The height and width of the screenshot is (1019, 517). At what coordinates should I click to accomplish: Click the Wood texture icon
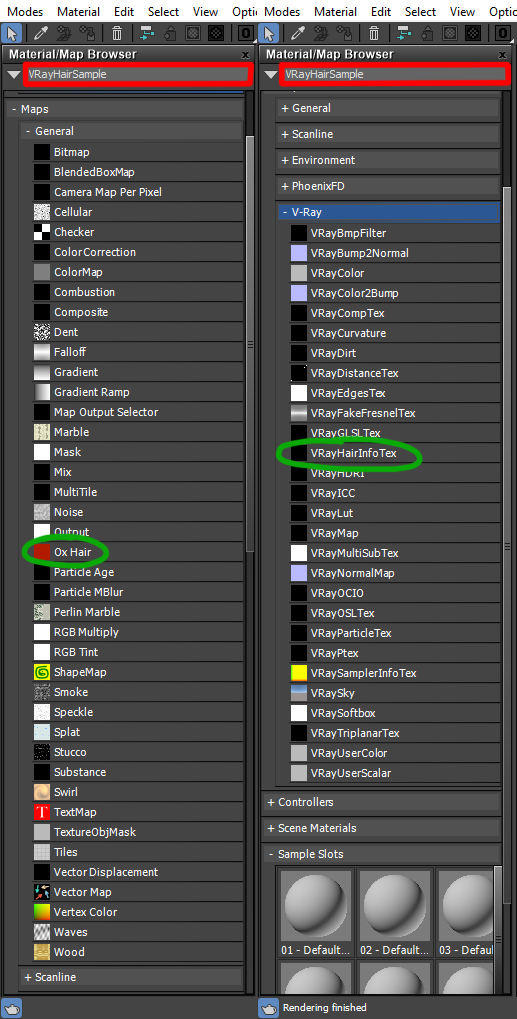(x=42, y=952)
